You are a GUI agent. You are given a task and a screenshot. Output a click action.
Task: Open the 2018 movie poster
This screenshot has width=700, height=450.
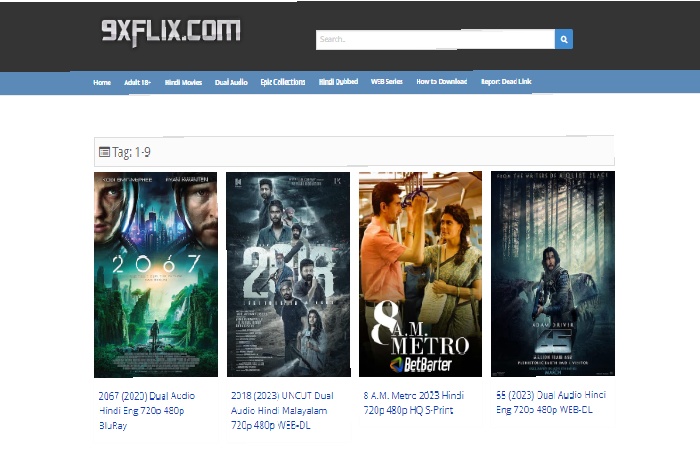(x=288, y=275)
